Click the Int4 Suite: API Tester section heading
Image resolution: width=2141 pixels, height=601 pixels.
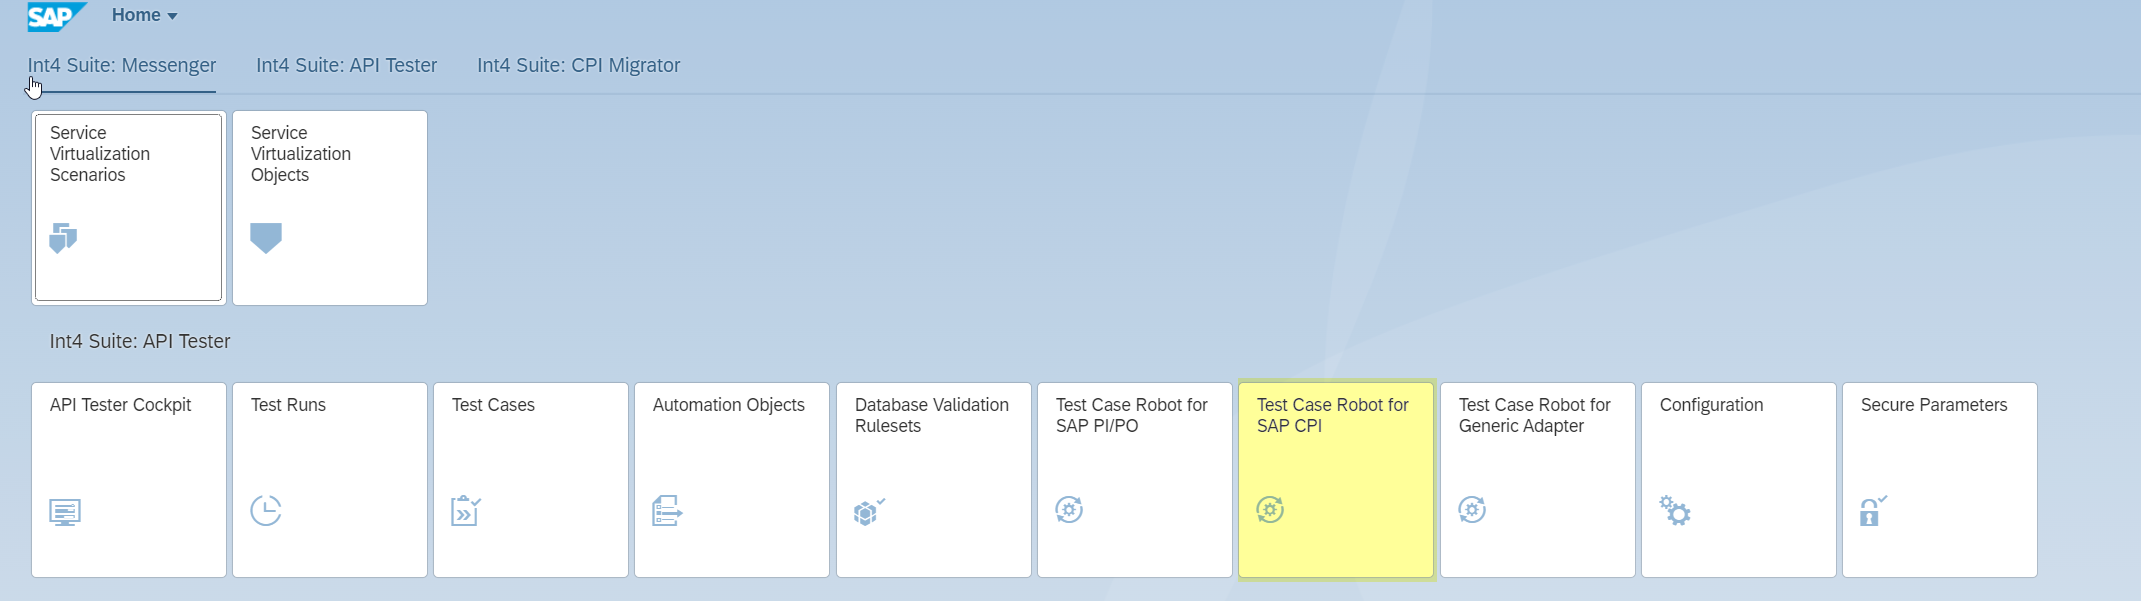tap(140, 342)
